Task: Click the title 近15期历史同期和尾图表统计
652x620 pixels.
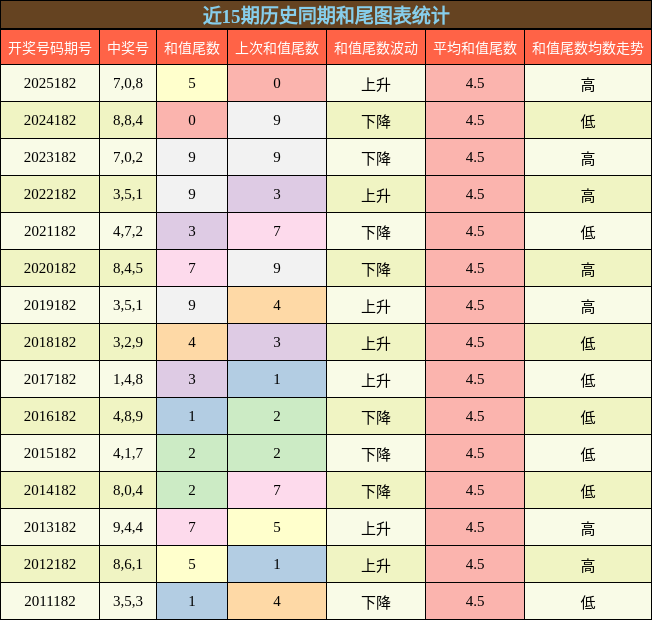Action: tap(326, 15)
